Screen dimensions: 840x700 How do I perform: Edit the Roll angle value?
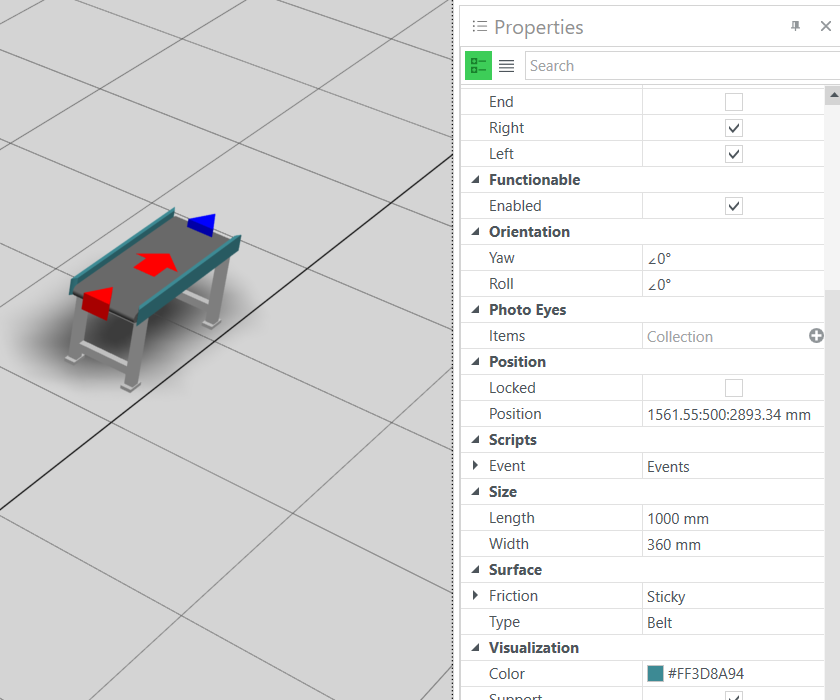click(733, 284)
